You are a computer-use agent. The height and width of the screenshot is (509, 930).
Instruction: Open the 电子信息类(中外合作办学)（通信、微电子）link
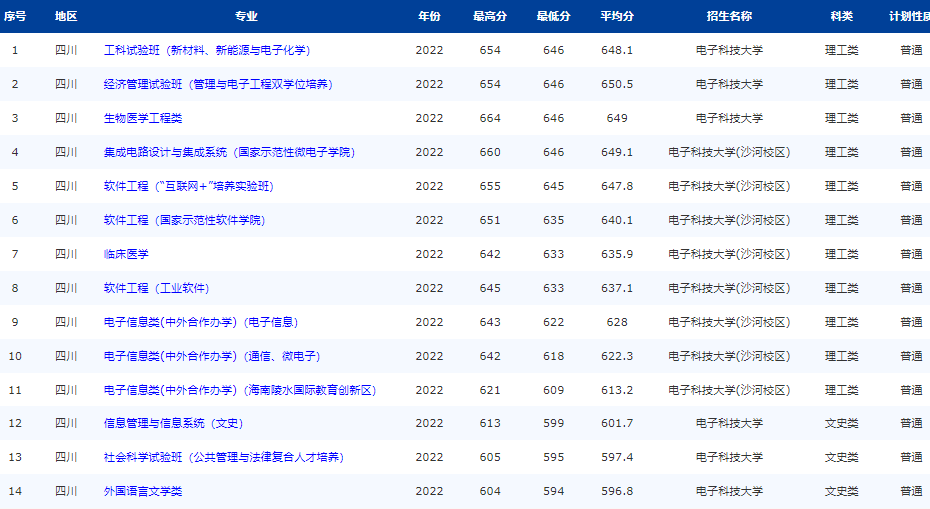point(212,356)
